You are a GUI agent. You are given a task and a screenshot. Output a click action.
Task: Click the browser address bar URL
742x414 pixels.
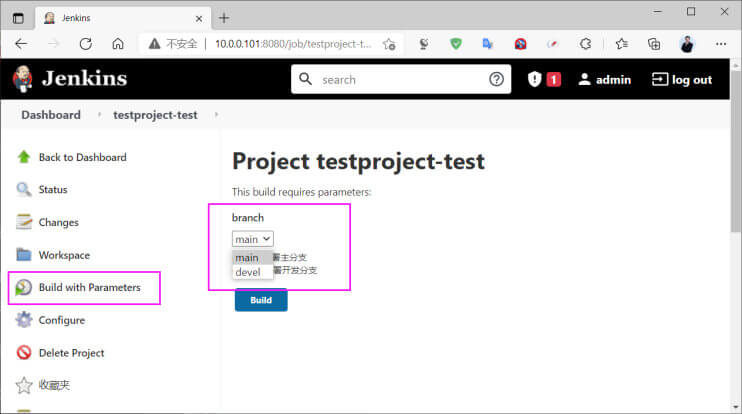click(x=293, y=44)
